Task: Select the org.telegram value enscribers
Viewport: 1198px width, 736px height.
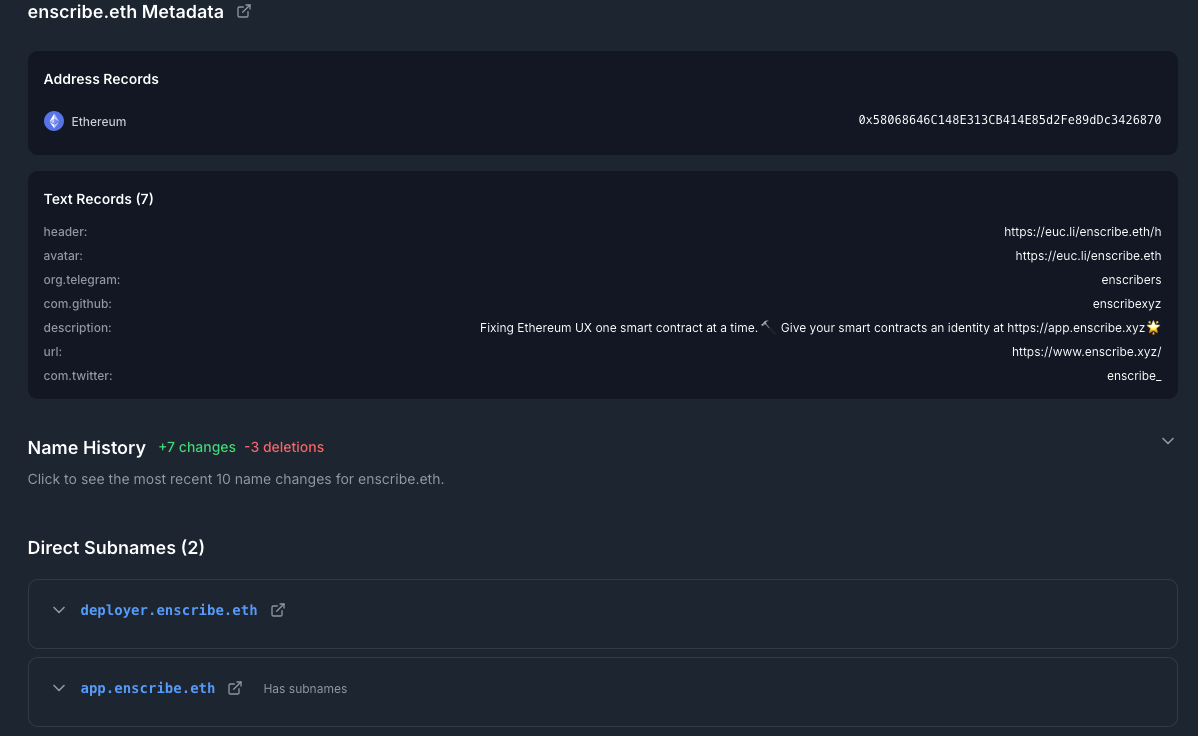Action: pyautogui.click(x=1131, y=280)
